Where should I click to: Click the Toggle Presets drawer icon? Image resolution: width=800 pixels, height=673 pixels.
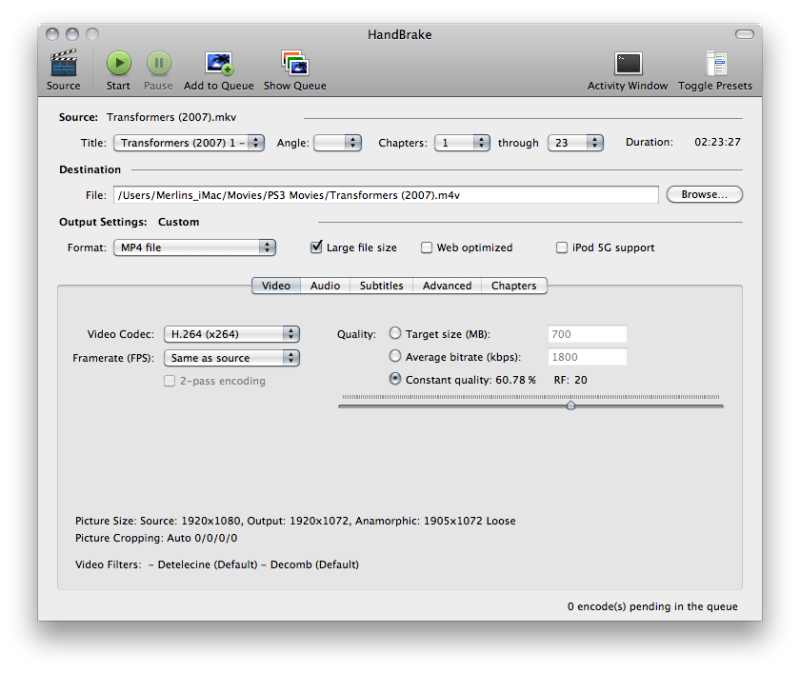pos(716,63)
